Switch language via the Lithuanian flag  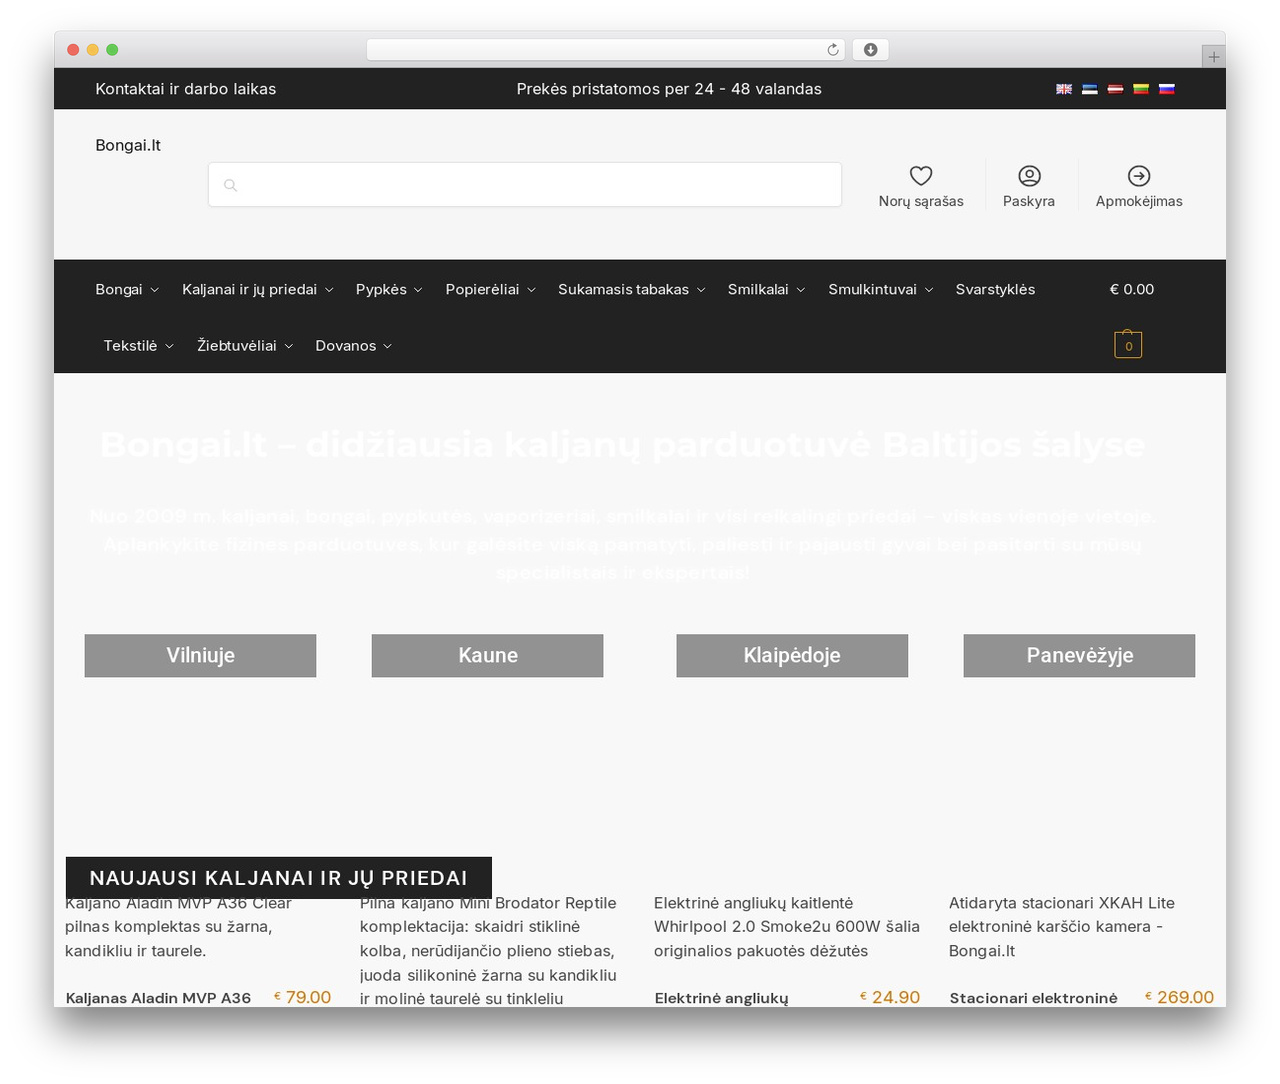click(x=1141, y=89)
